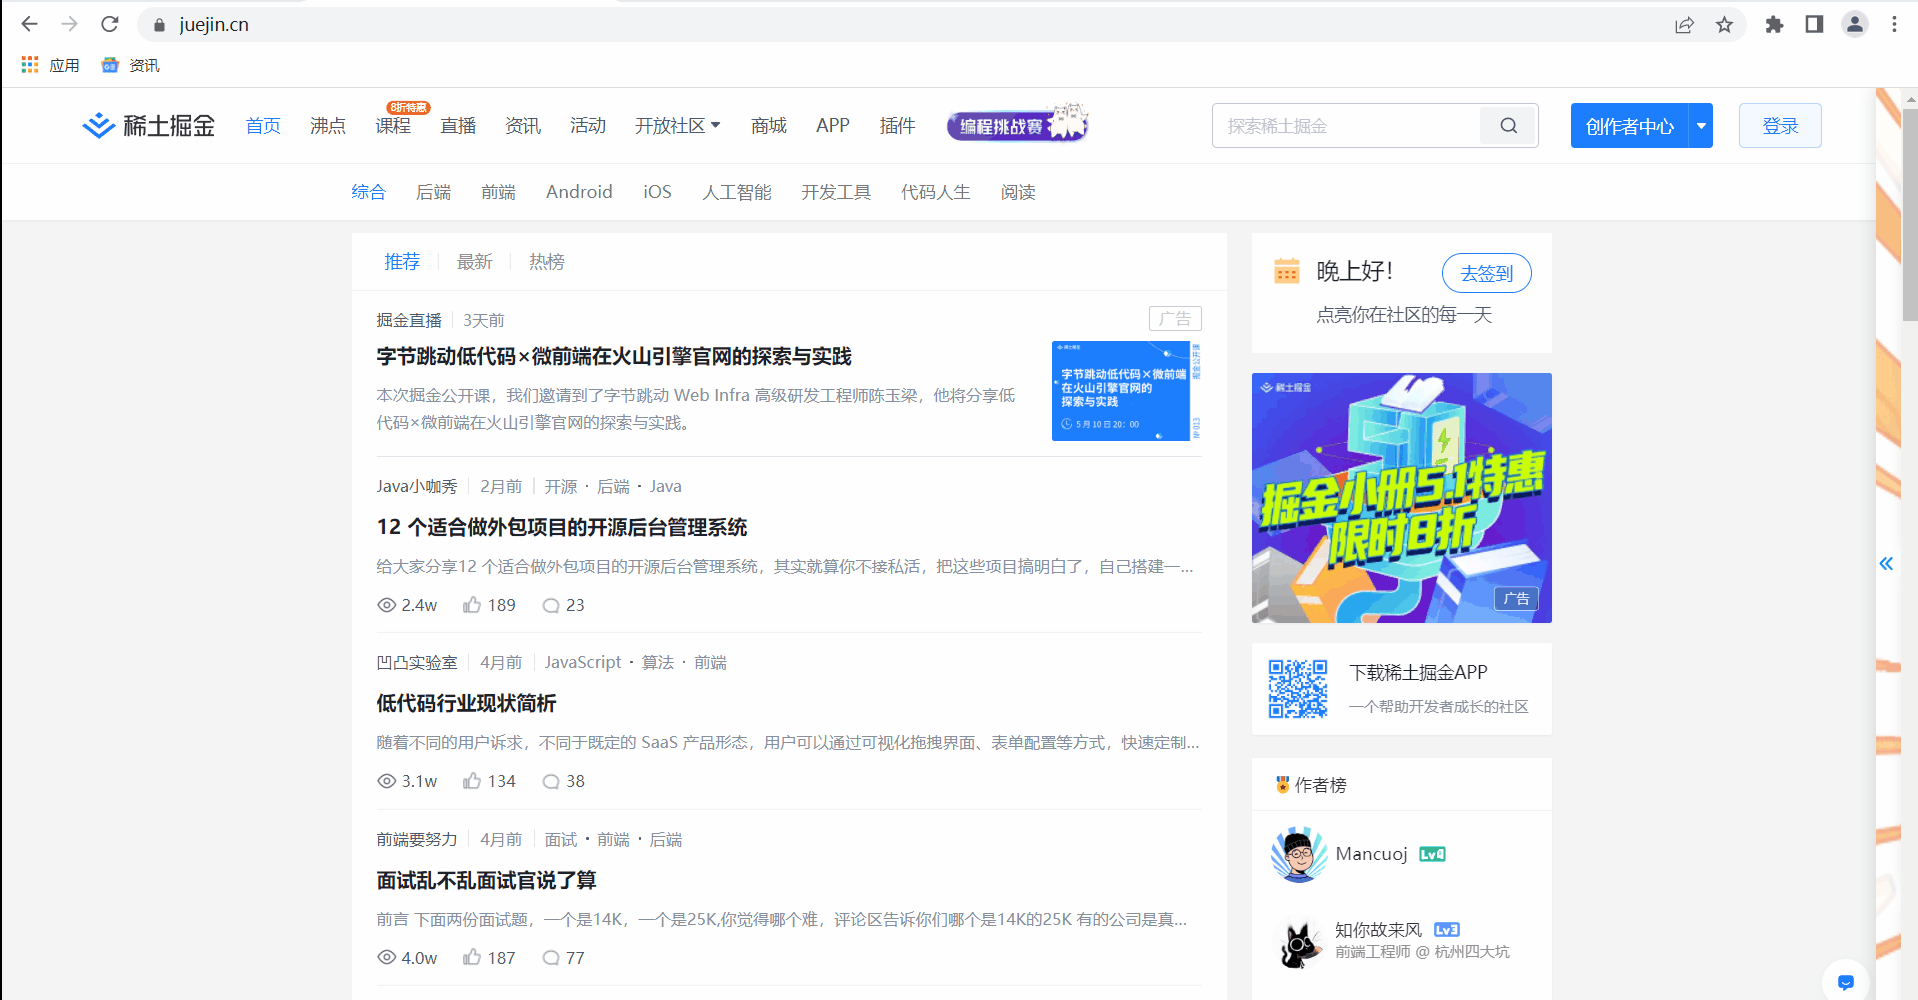Image resolution: width=1918 pixels, height=1000 pixels.
Task: Click the share page icon in address bar
Action: pos(1685,25)
